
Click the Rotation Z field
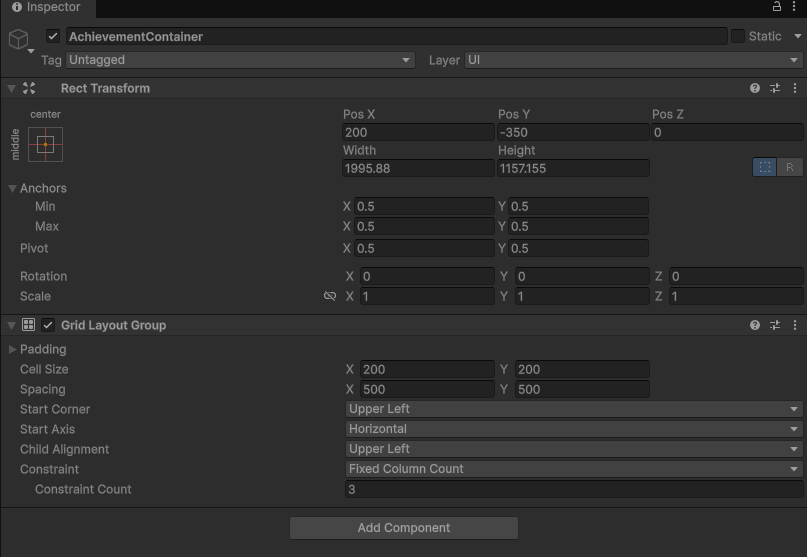click(736, 276)
